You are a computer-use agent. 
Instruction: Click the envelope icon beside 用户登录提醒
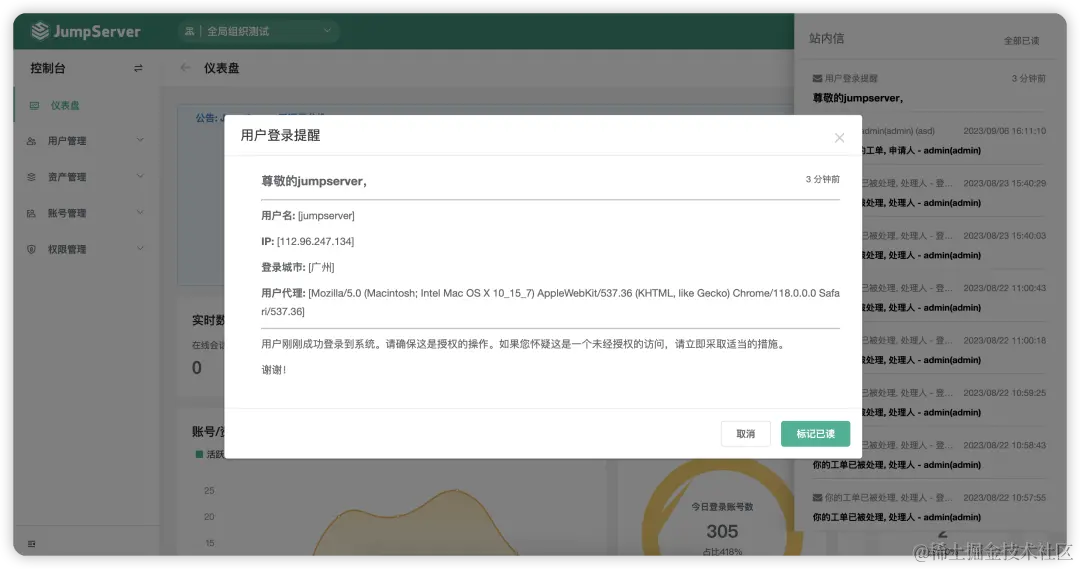817,79
